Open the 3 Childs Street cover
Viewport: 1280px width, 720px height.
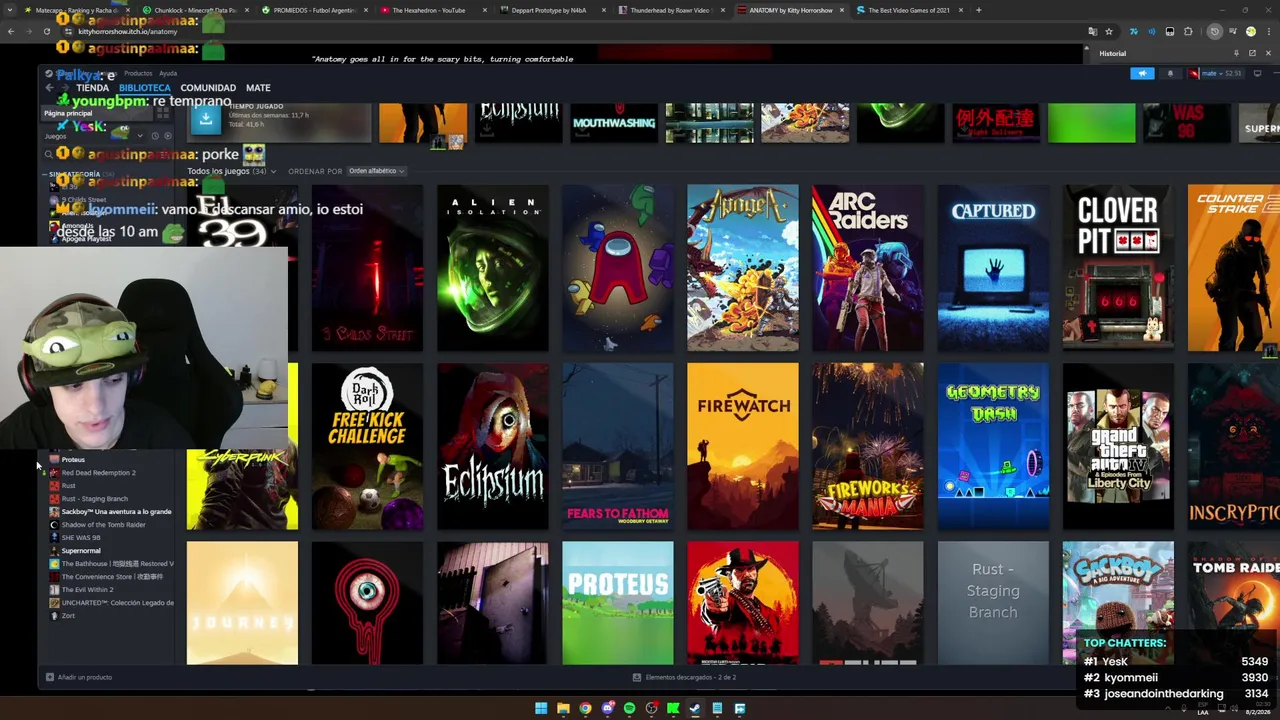pos(367,268)
